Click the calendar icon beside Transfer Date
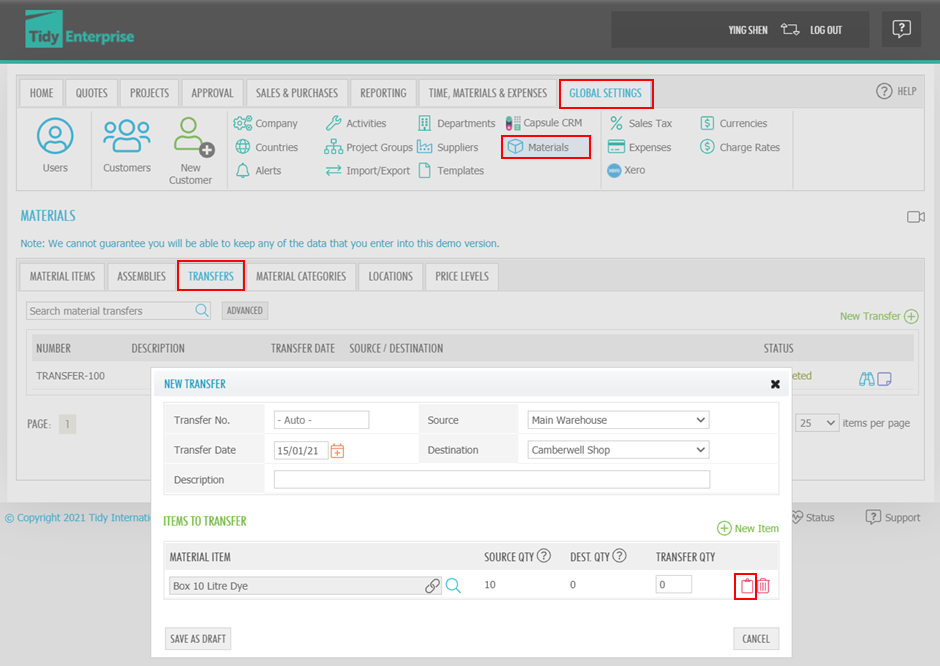940x666 pixels. pos(337,450)
